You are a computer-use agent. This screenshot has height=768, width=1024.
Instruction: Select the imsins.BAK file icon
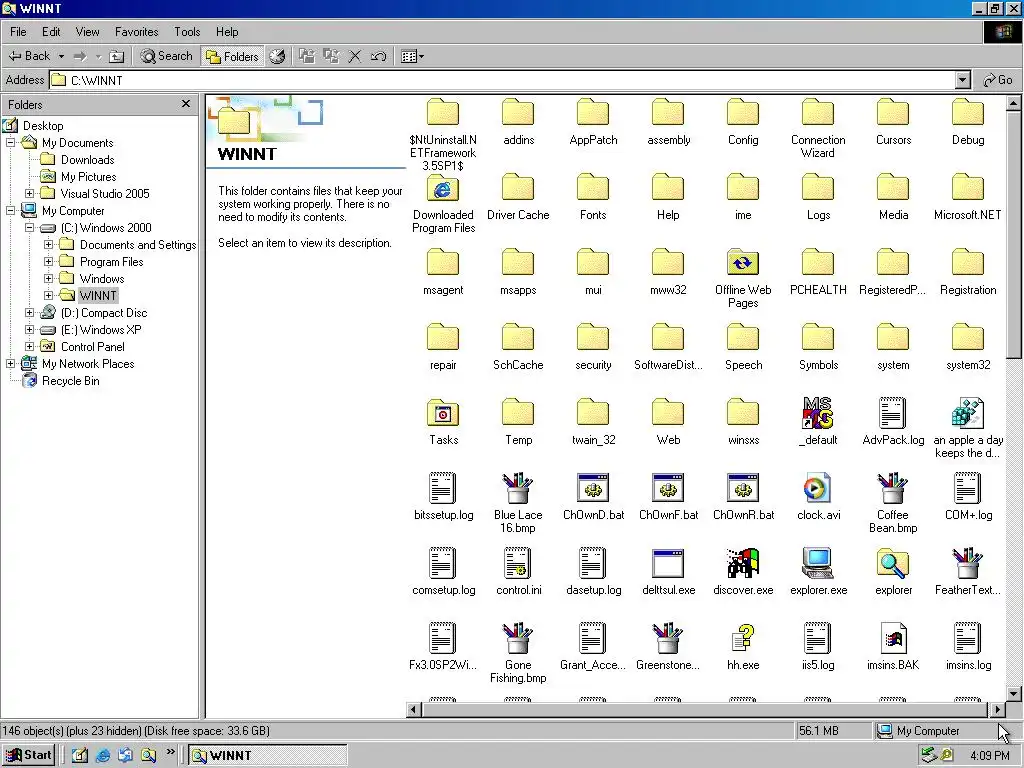[x=893, y=638]
